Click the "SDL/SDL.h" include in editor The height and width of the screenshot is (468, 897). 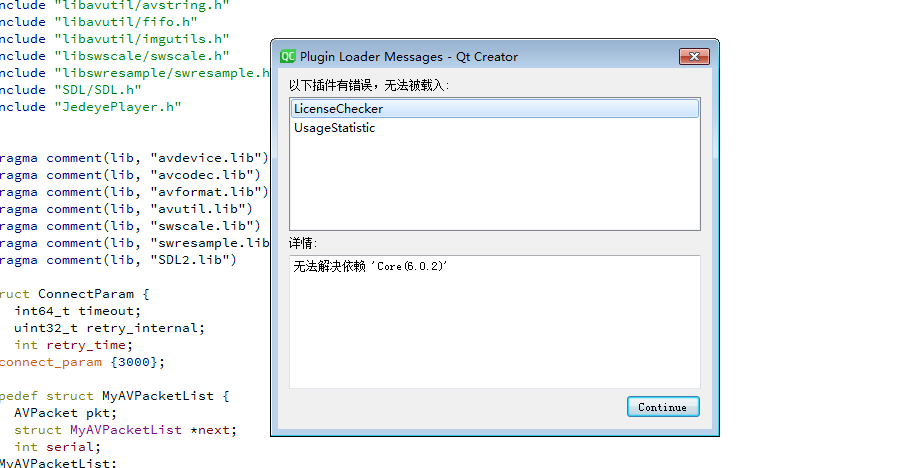click(x=98, y=90)
